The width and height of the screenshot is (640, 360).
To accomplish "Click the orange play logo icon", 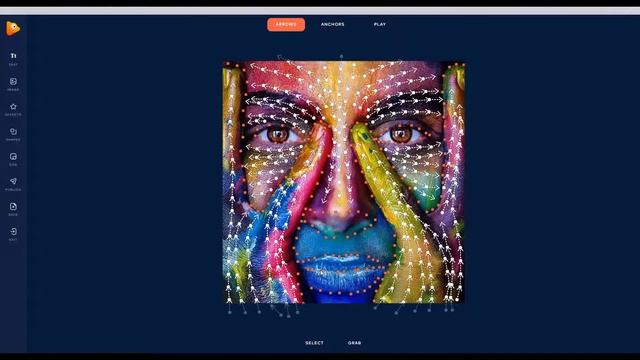I will click(x=13, y=29).
